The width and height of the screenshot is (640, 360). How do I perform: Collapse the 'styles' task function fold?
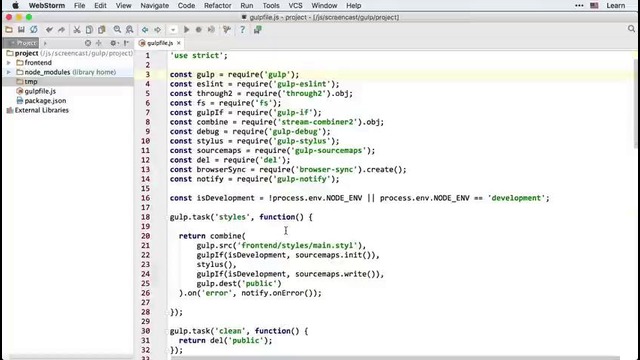pyautogui.click(x=167, y=217)
